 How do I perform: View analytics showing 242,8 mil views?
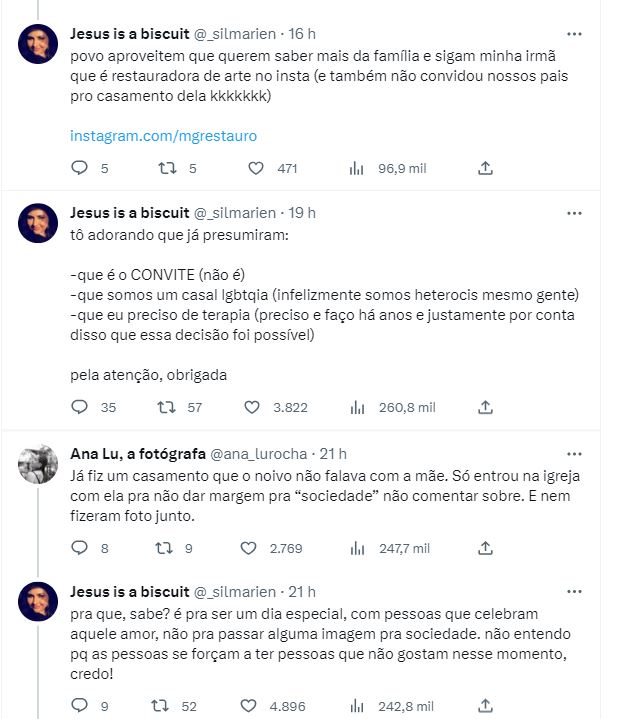[357, 706]
